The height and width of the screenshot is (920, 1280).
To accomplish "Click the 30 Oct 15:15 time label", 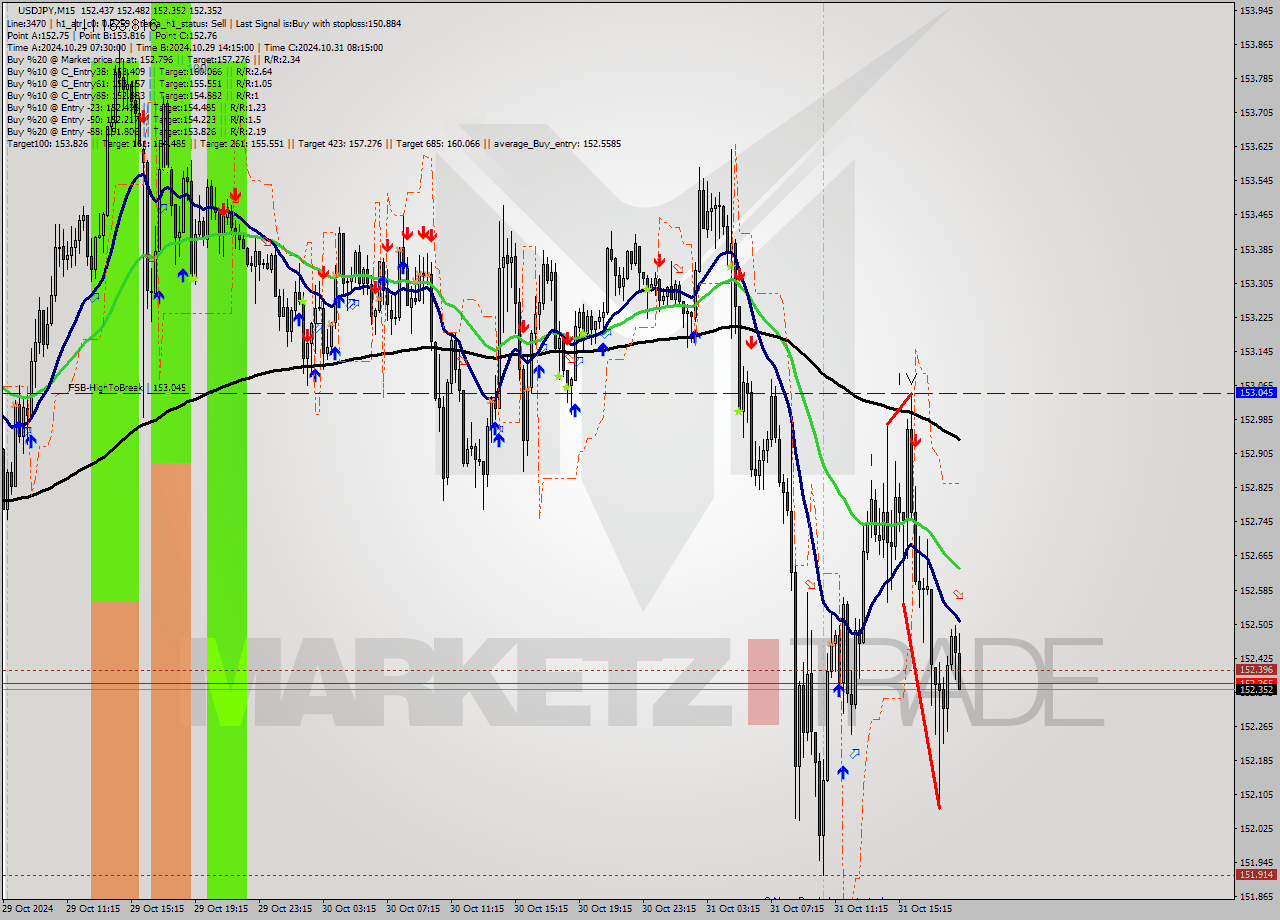I will [x=541, y=909].
